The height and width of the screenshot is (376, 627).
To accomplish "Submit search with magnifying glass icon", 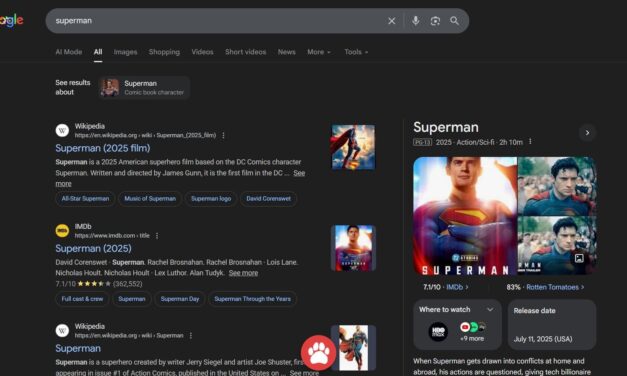I will point(455,21).
